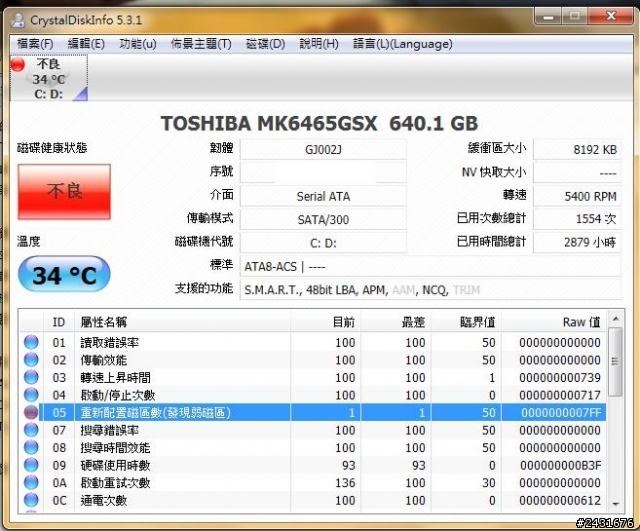Click the 屬性名稱 column header

(x=182, y=322)
